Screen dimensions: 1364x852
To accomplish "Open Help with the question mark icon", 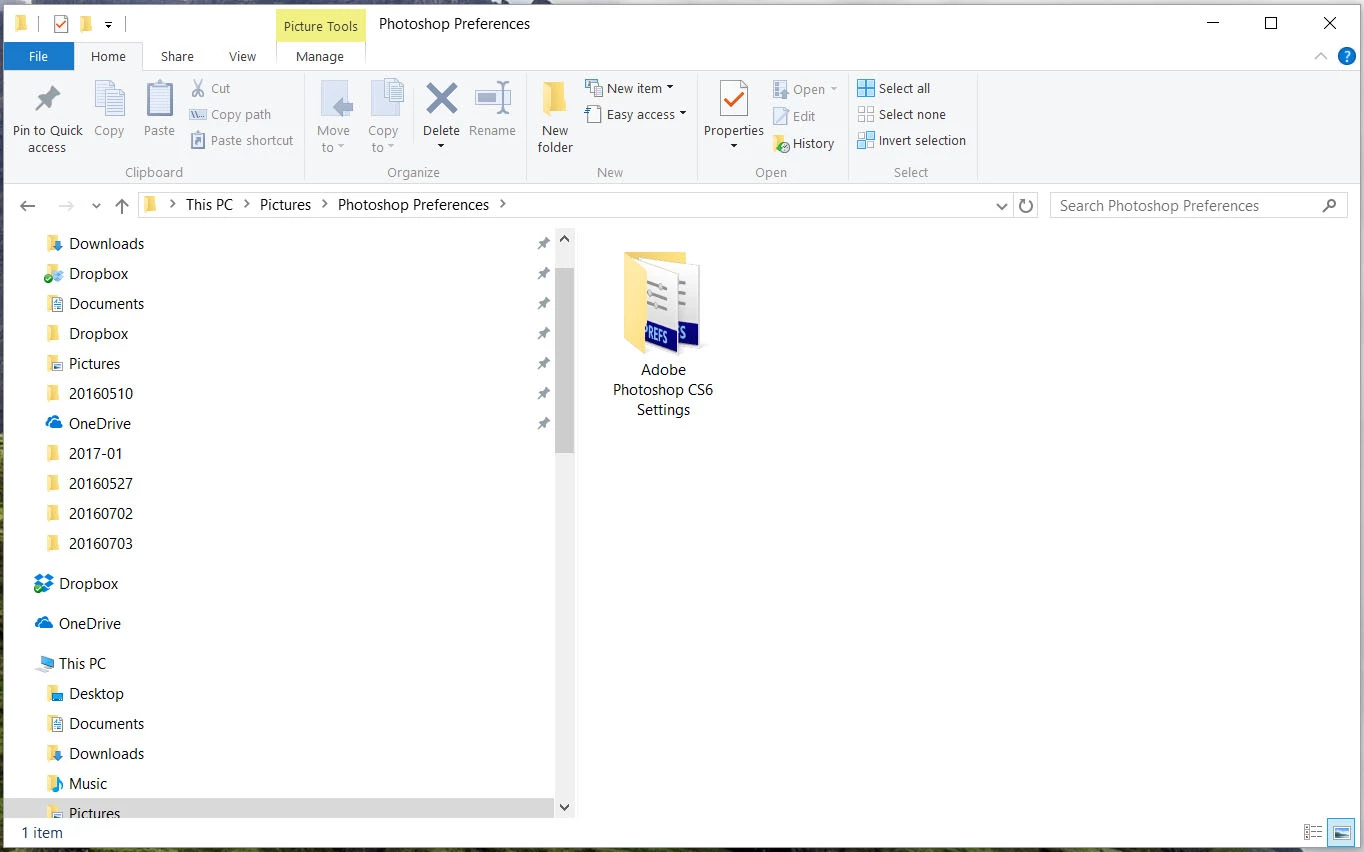I will pos(1346,57).
